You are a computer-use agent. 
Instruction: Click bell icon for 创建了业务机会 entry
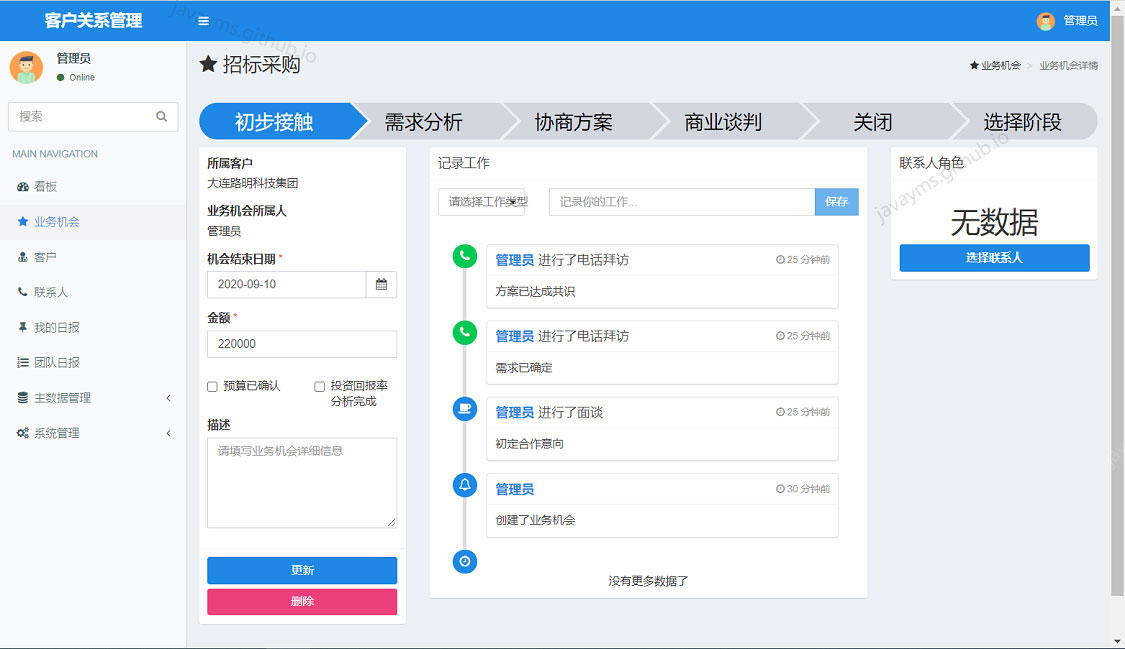[x=465, y=485]
